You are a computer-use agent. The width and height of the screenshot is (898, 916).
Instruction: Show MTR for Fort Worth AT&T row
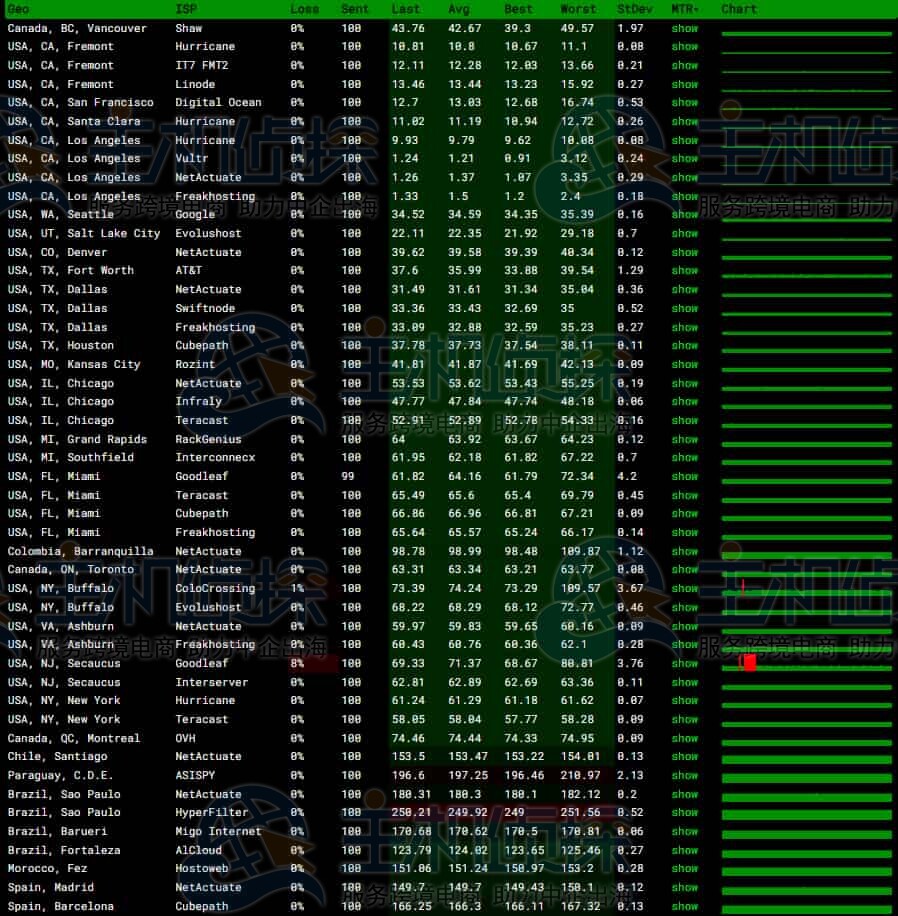685,270
